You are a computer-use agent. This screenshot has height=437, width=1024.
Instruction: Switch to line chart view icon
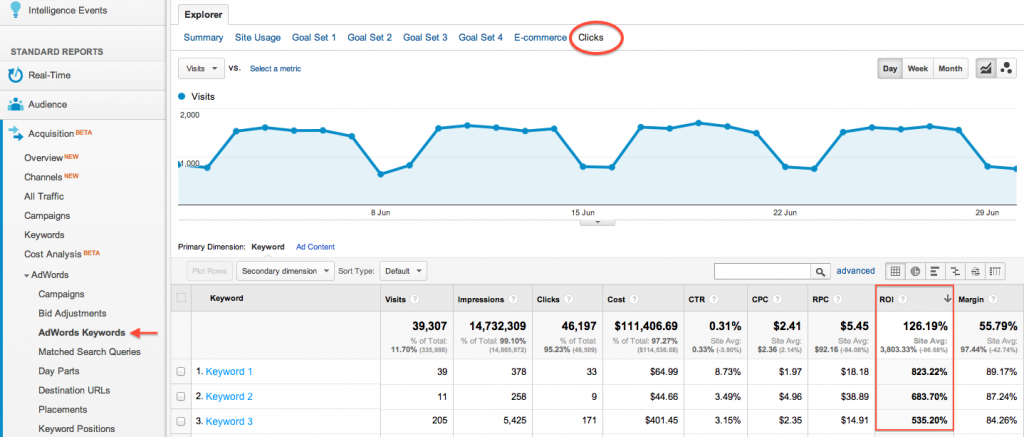point(988,68)
